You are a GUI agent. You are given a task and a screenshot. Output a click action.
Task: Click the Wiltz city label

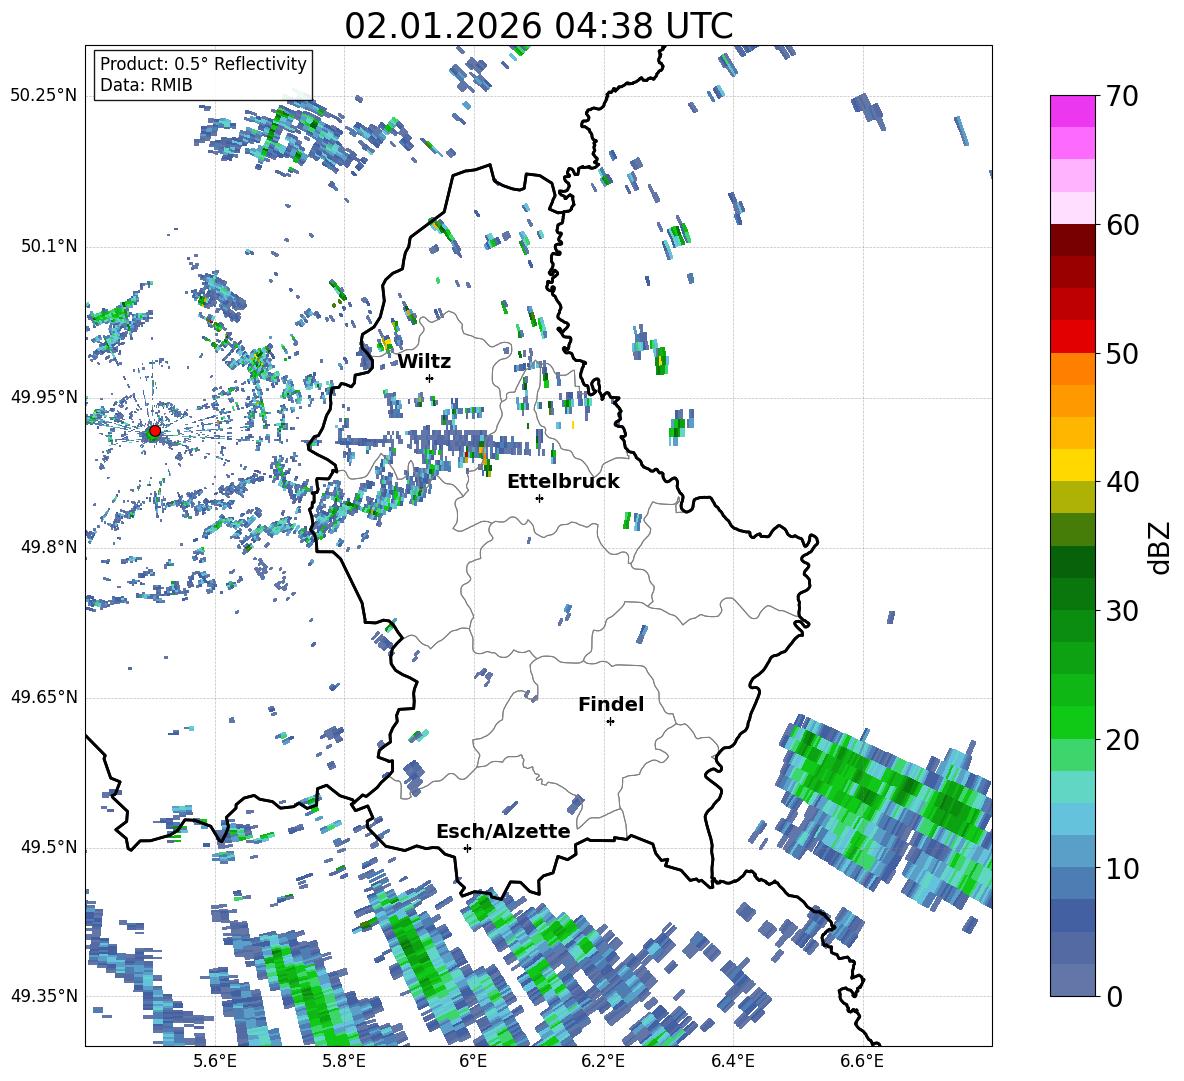424,362
